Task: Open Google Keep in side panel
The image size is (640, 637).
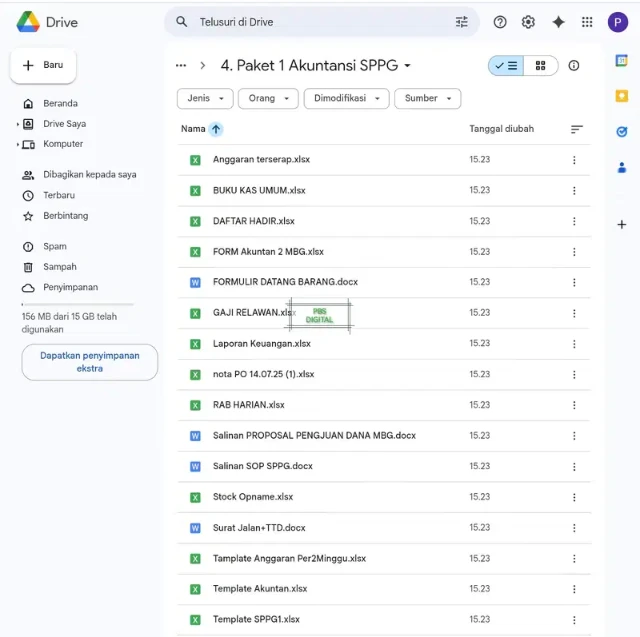Action: coord(621,96)
